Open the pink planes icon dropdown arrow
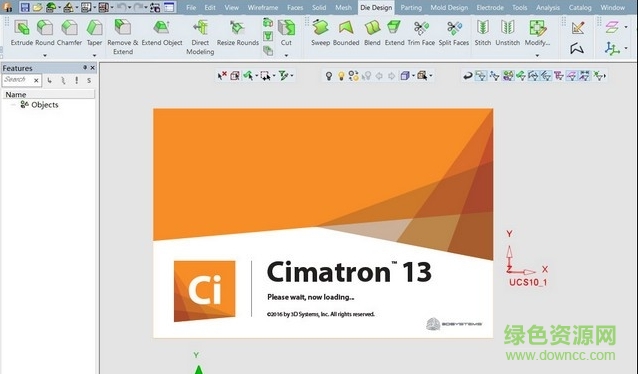The width and height of the screenshot is (639, 374). (x=626, y=27)
